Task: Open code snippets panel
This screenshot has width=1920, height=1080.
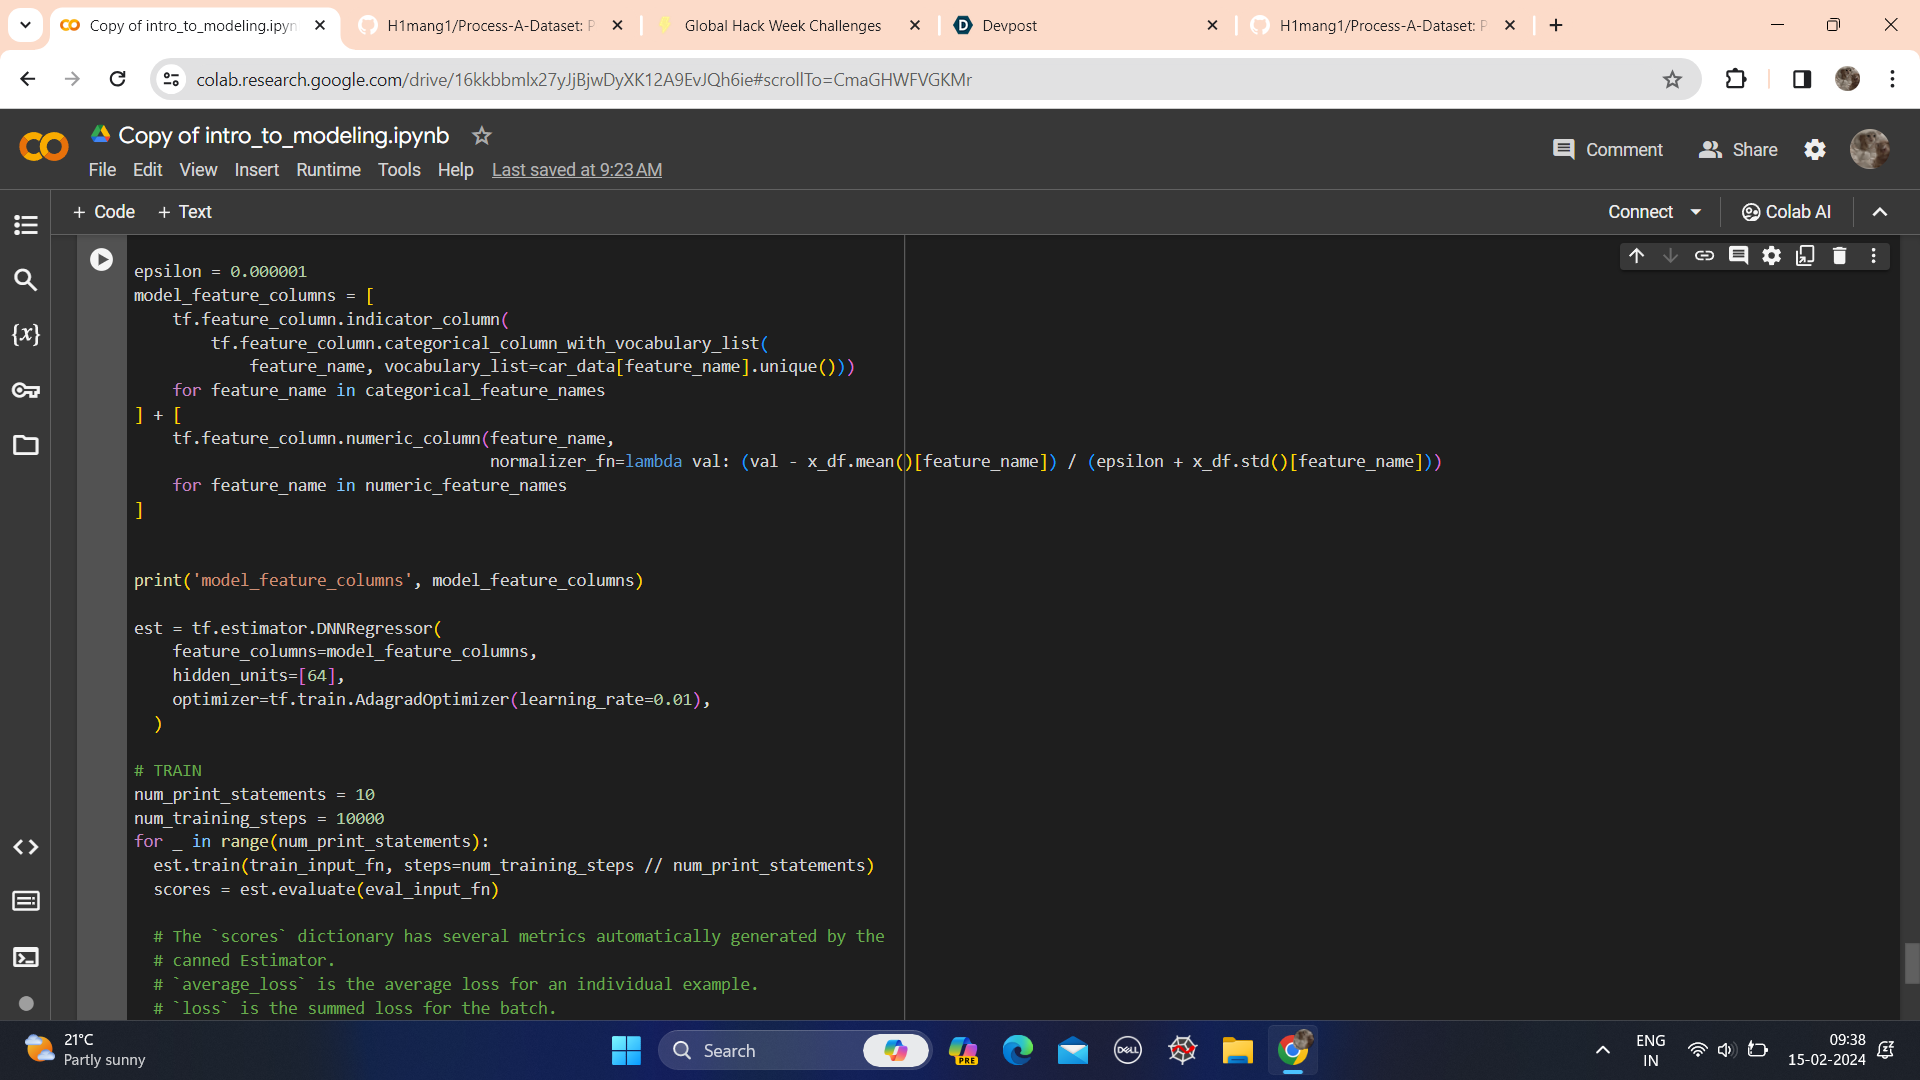Action: [x=26, y=847]
